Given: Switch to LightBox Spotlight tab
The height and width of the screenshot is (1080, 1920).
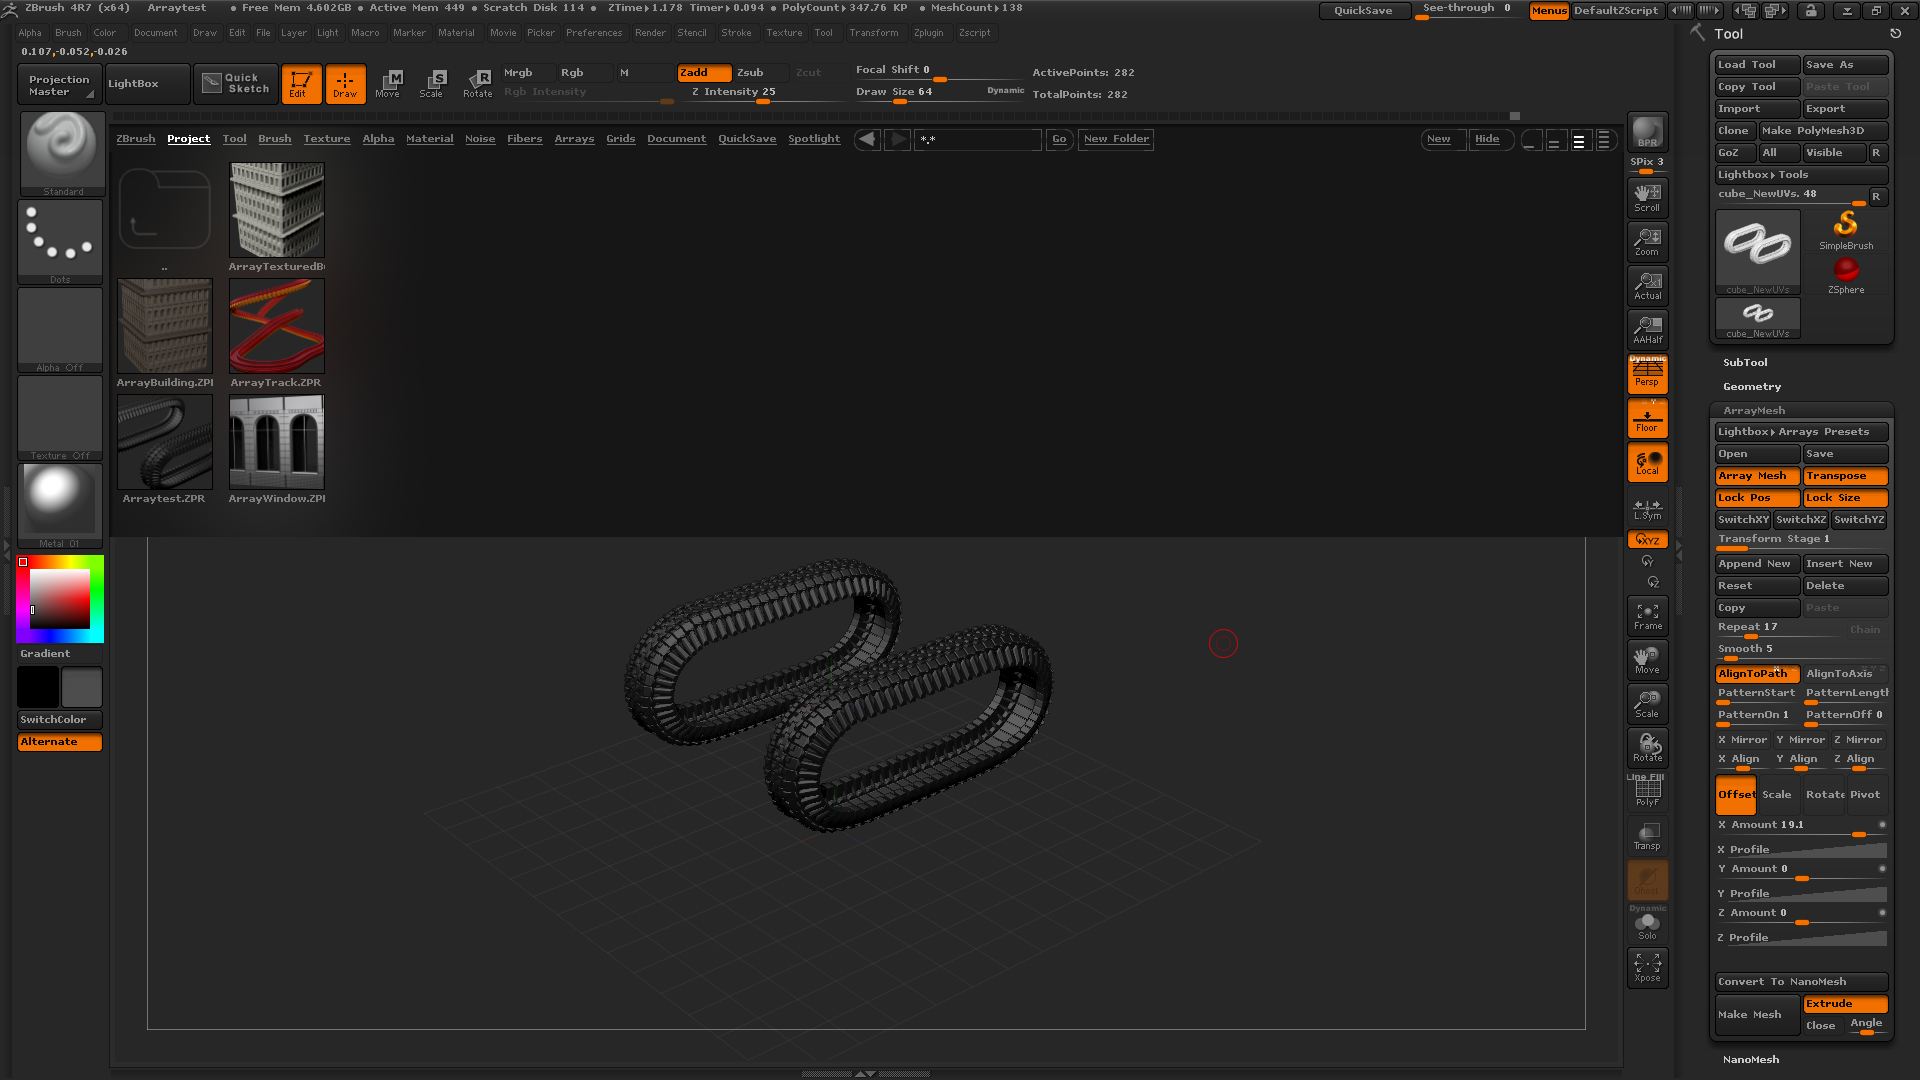Looking at the screenshot, I should tap(814, 139).
